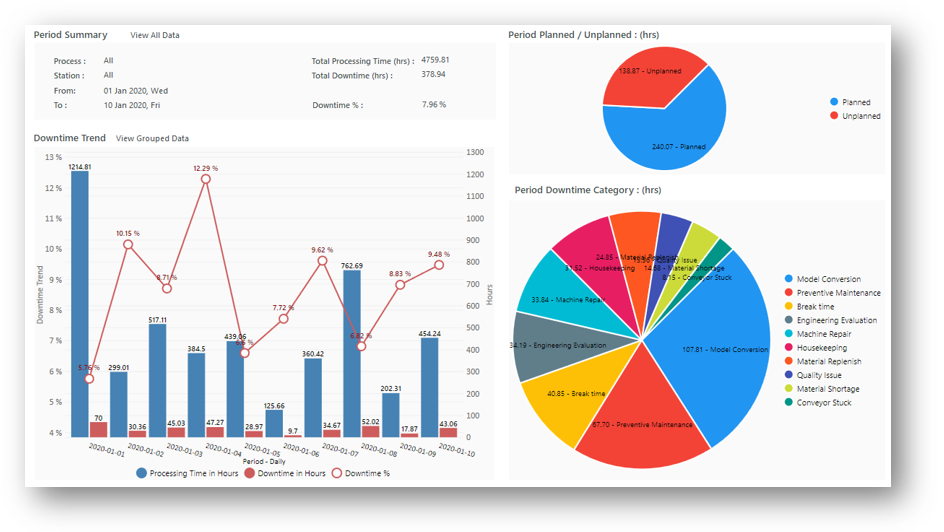Click the 12.29 % downtime data point
The width and height of the screenshot is (944, 532).
(205, 179)
